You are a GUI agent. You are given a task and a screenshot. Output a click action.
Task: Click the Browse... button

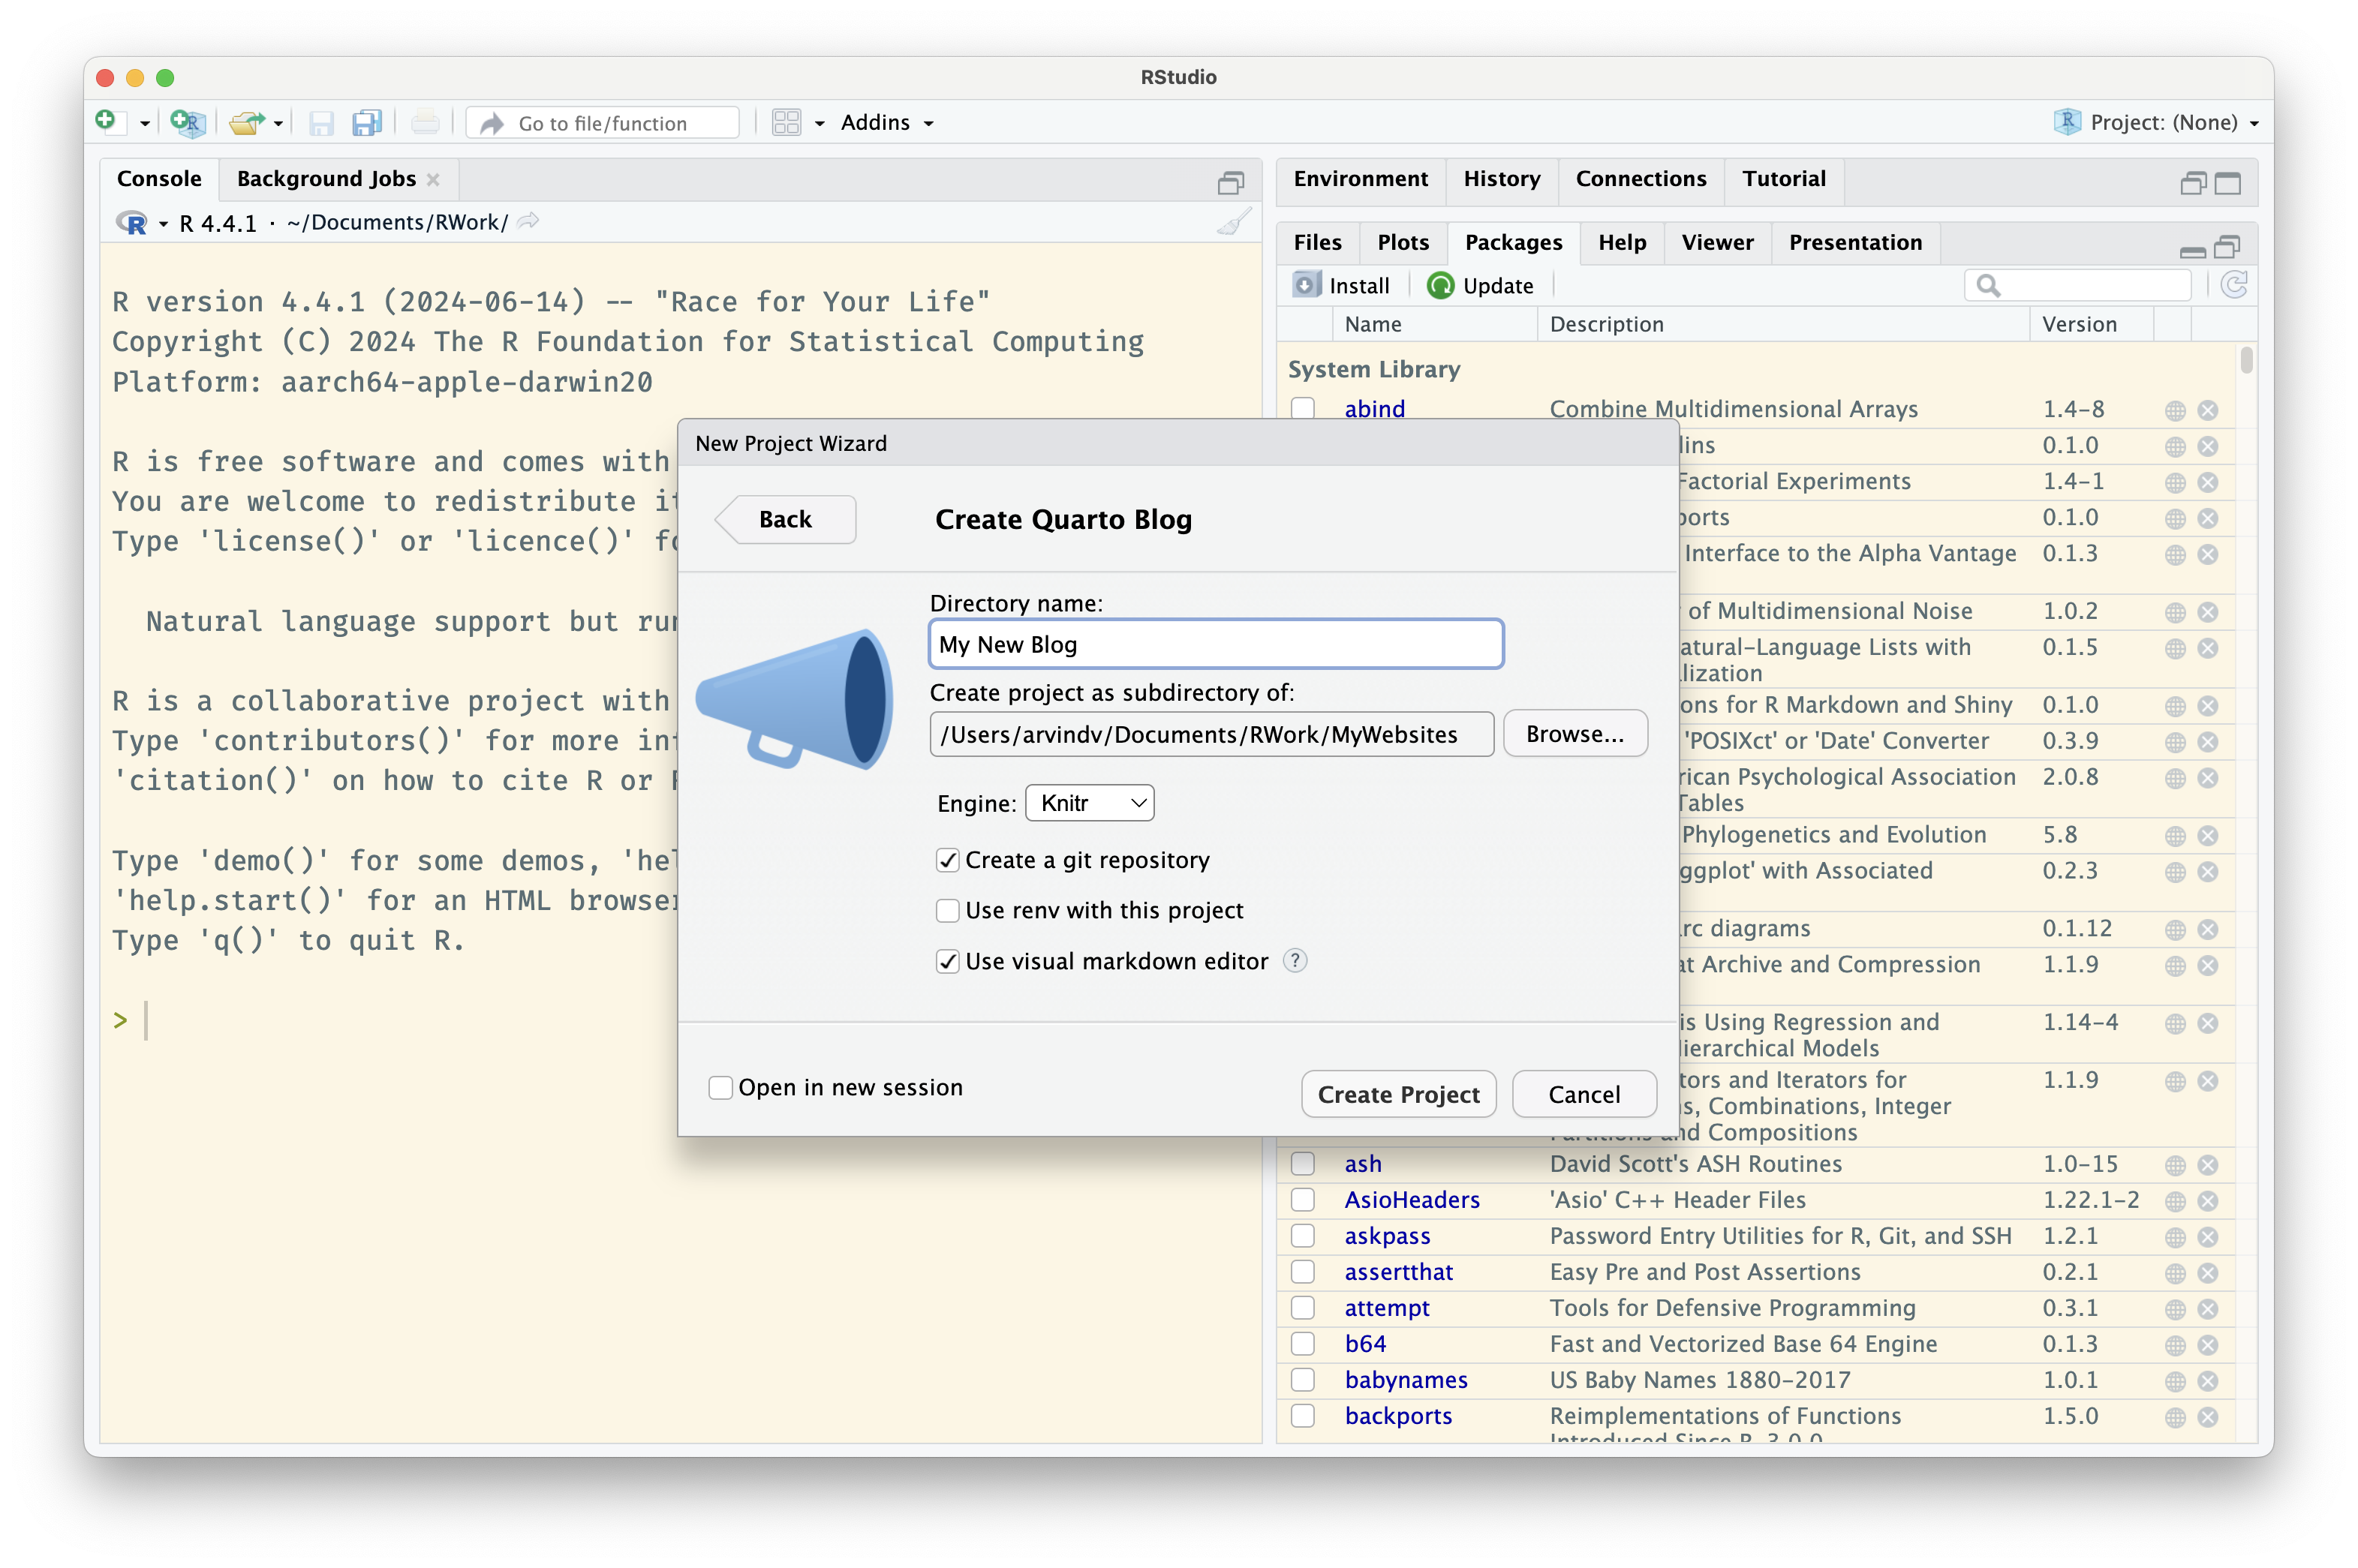(x=1574, y=734)
